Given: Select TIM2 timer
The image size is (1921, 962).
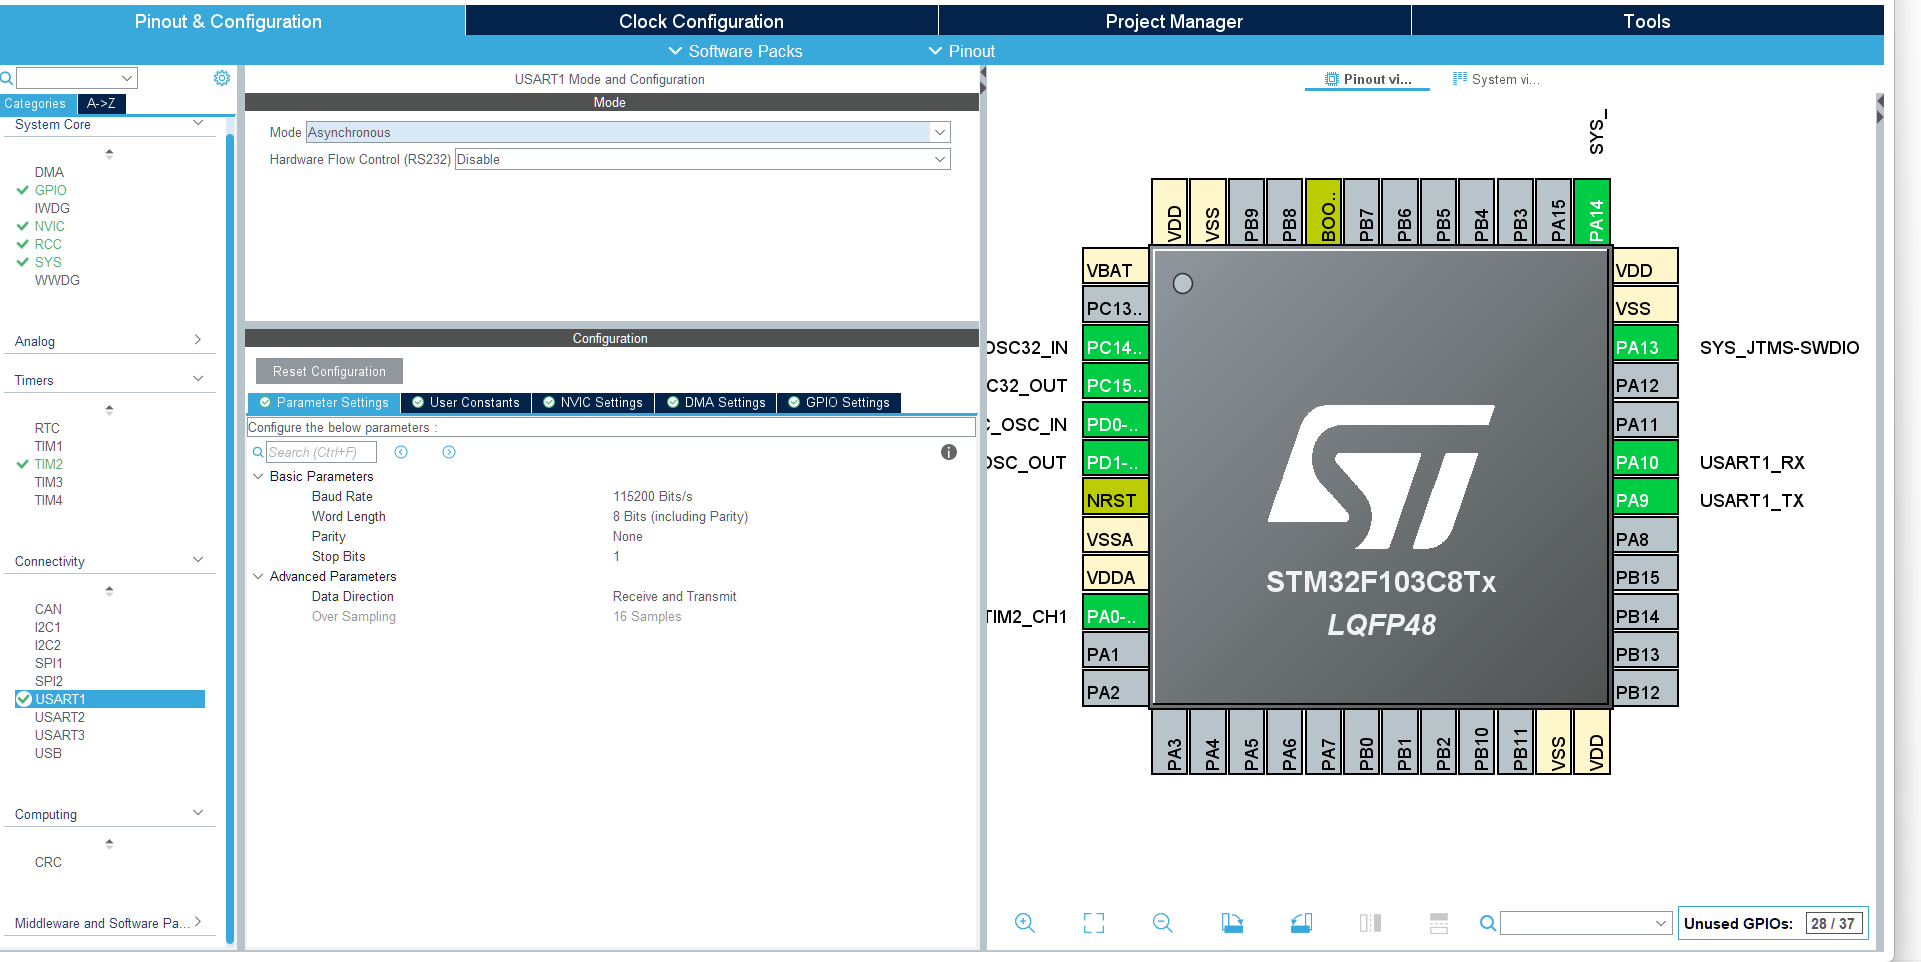Looking at the screenshot, I should tap(48, 464).
